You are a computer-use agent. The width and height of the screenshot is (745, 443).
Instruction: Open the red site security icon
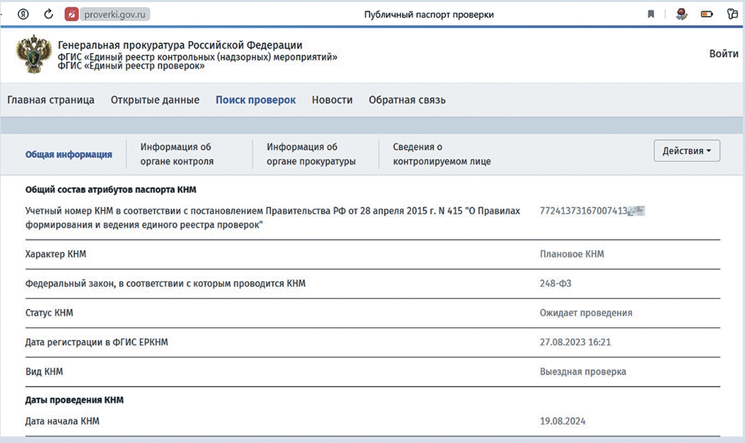[72, 15]
